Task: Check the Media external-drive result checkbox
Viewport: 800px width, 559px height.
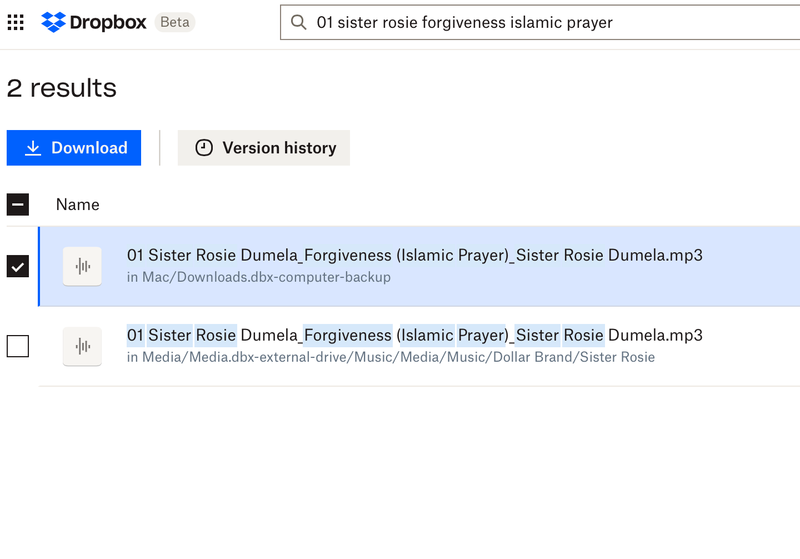Action: (x=18, y=346)
